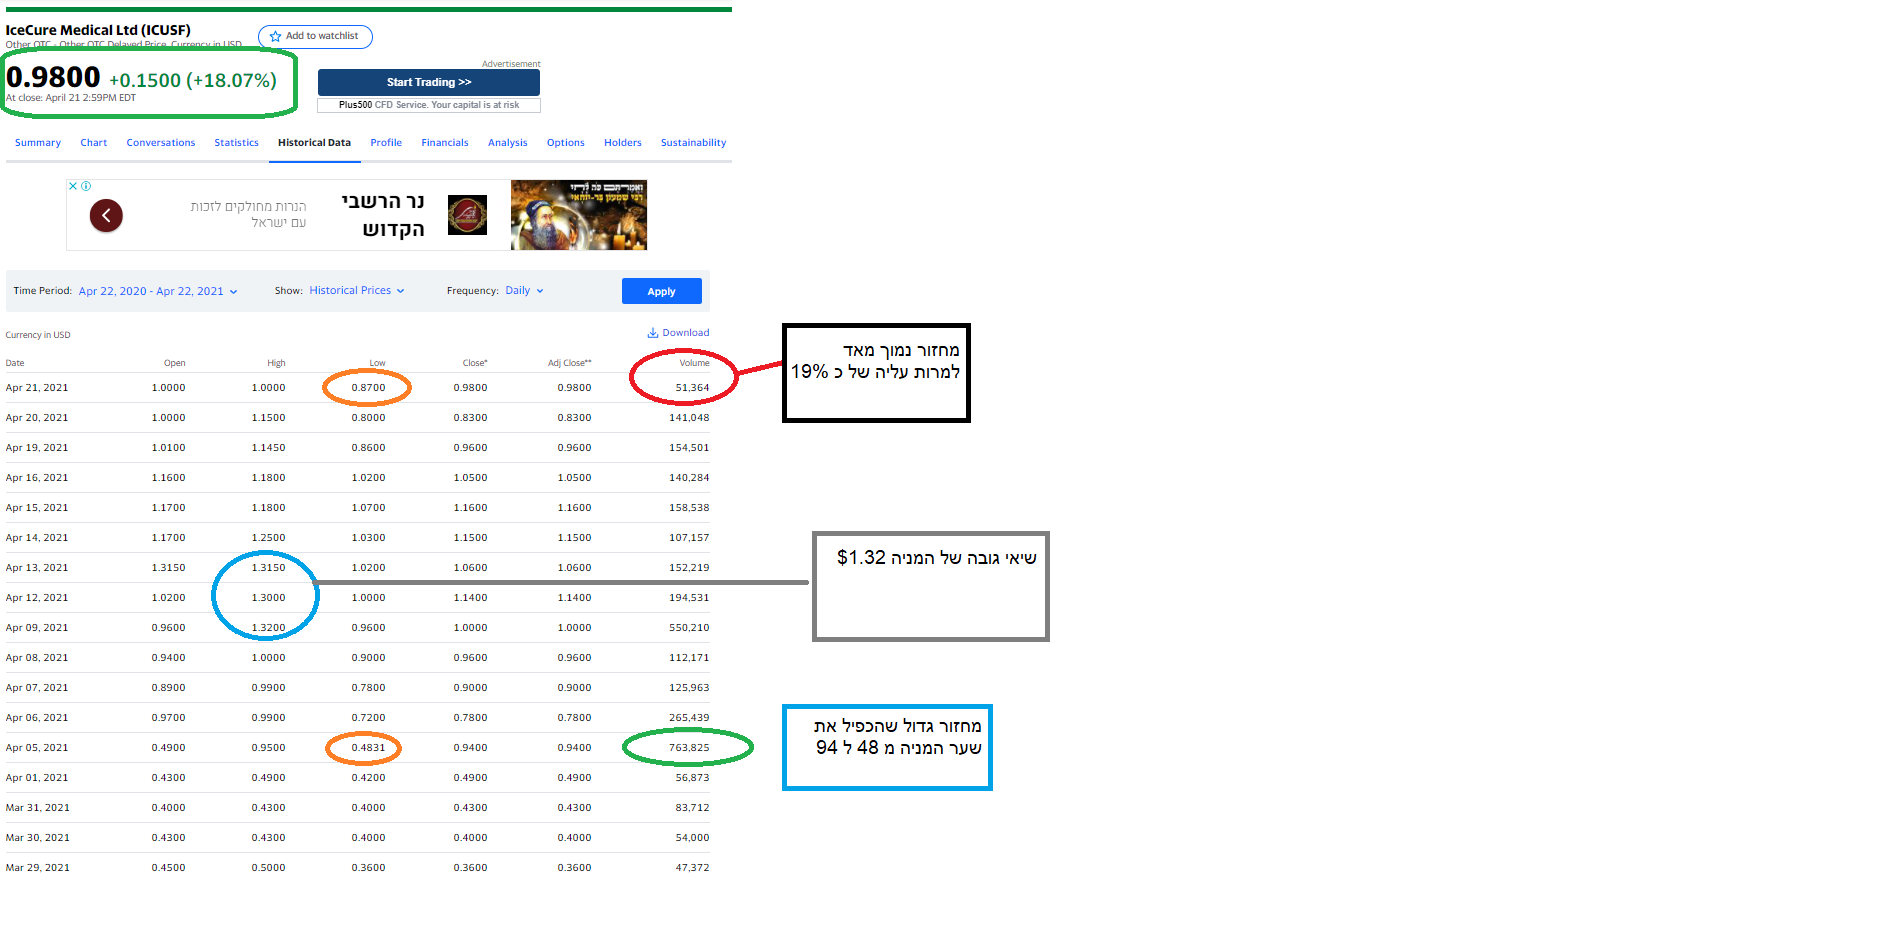Click the Adj Close column header
This screenshot has height=934, width=1893.
coord(569,363)
